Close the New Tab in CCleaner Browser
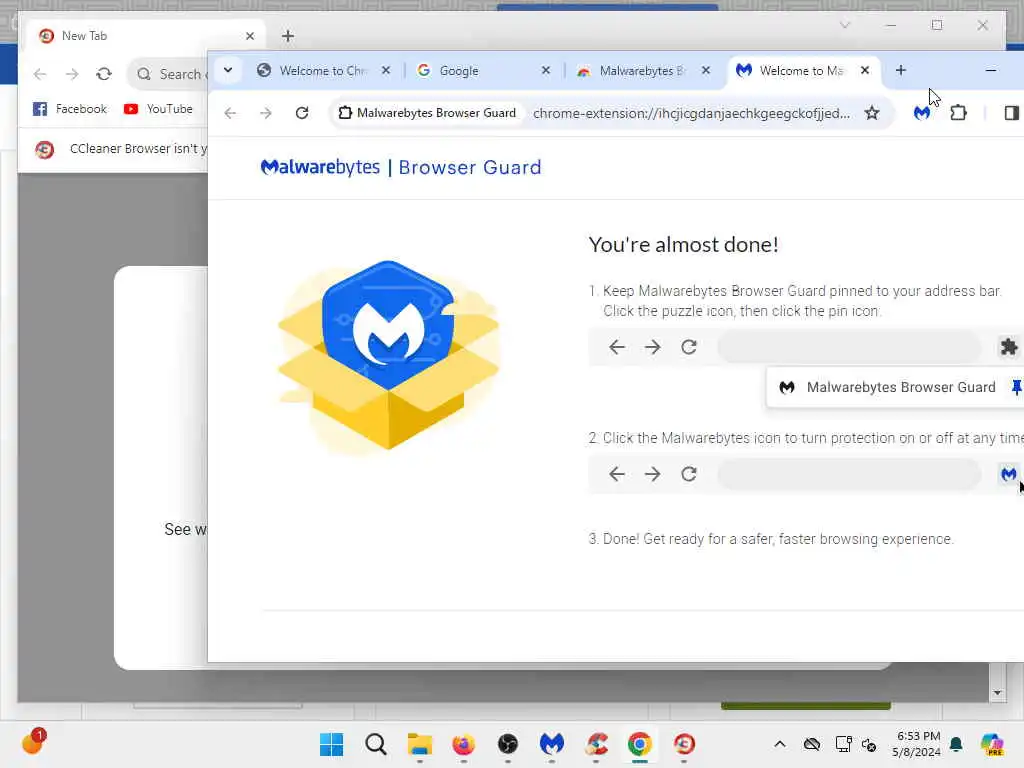1024x768 pixels. tap(249, 36)
